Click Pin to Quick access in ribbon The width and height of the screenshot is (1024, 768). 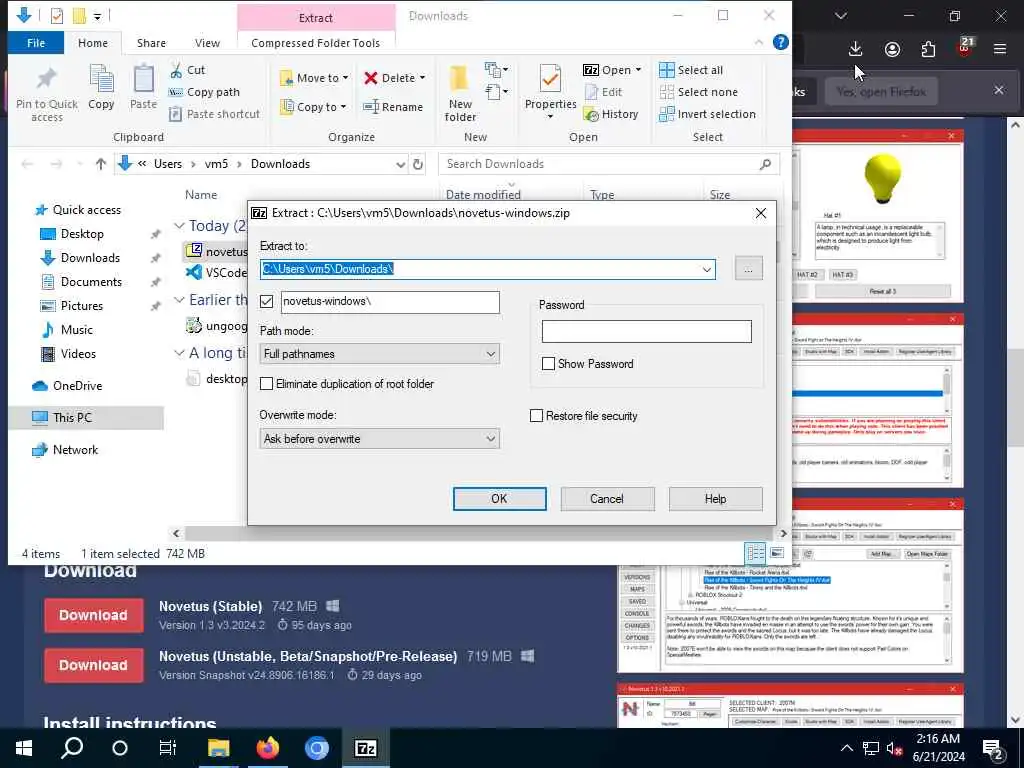(x=46, y=94)
